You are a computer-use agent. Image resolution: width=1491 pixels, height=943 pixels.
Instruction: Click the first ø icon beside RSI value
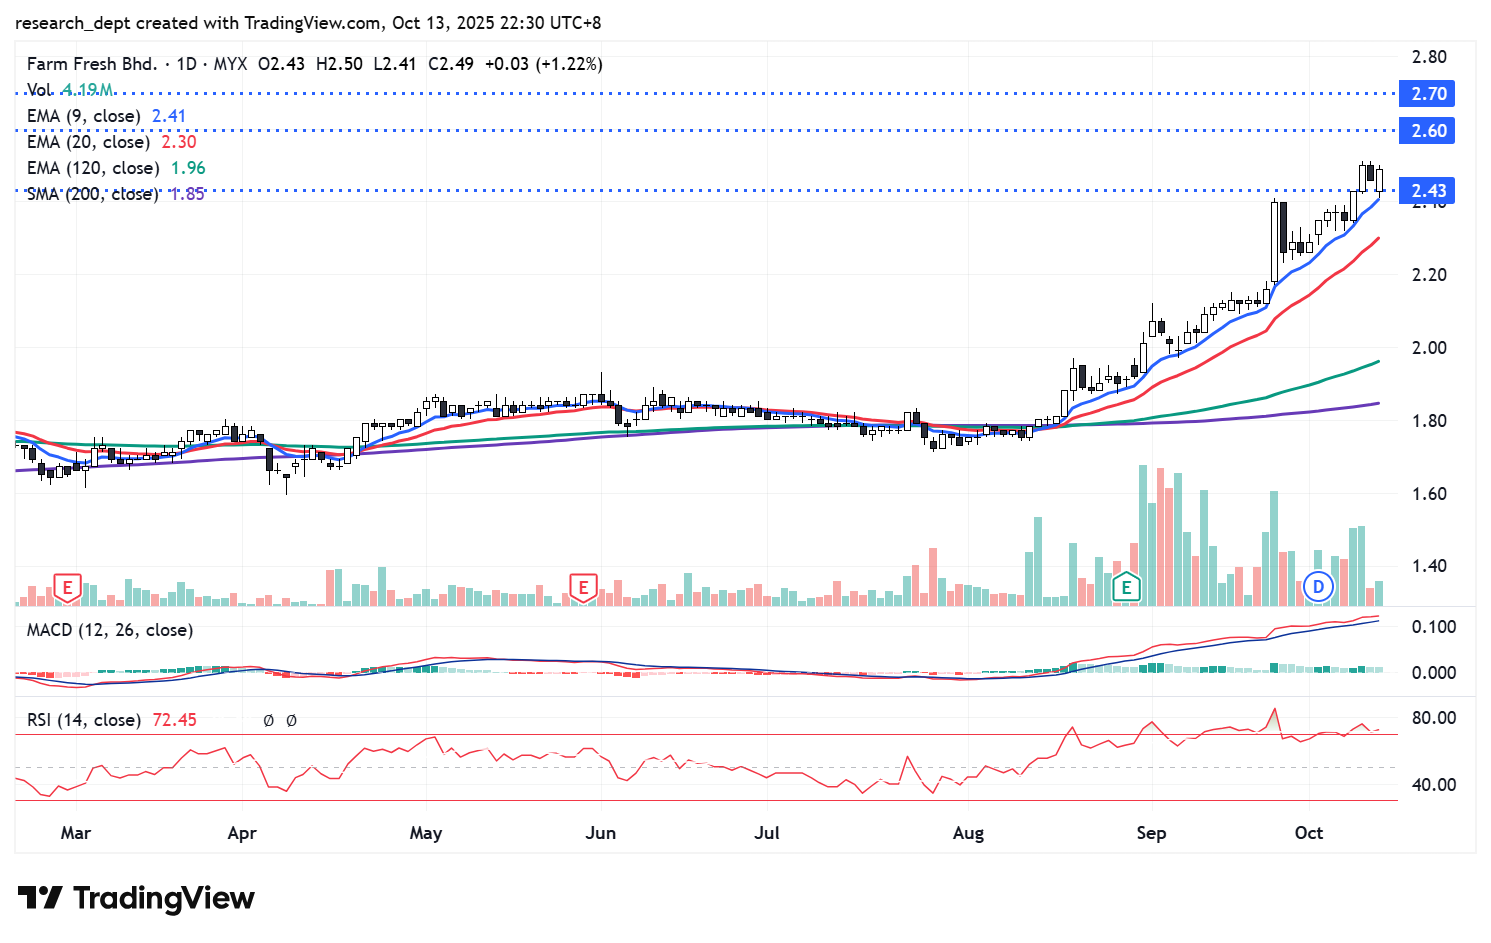pos(268,720)
